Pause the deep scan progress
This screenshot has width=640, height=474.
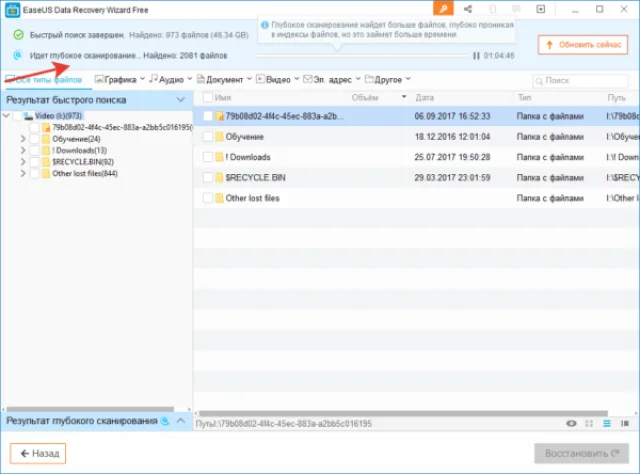[x=476, y=56]
